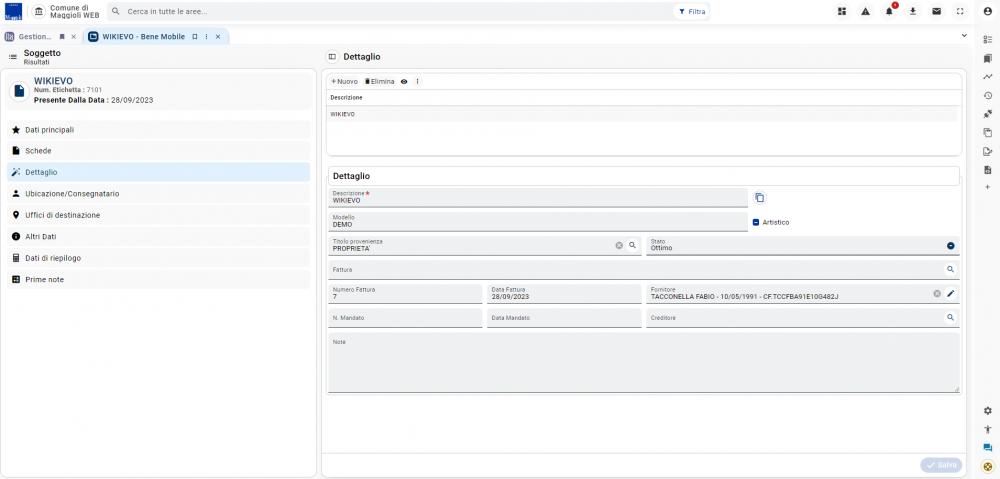Open the trend line chart icon in sidebar
1000x479 pixels.
[x=988, y=77]
